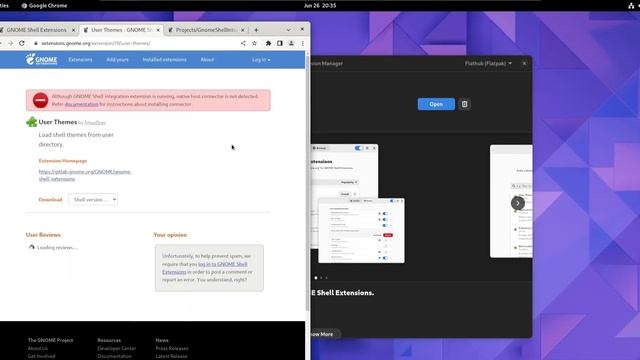Expand the Flathub (Flatpak) source dropdown
This screenshot has width=640, height=360.
coord(488,63)
